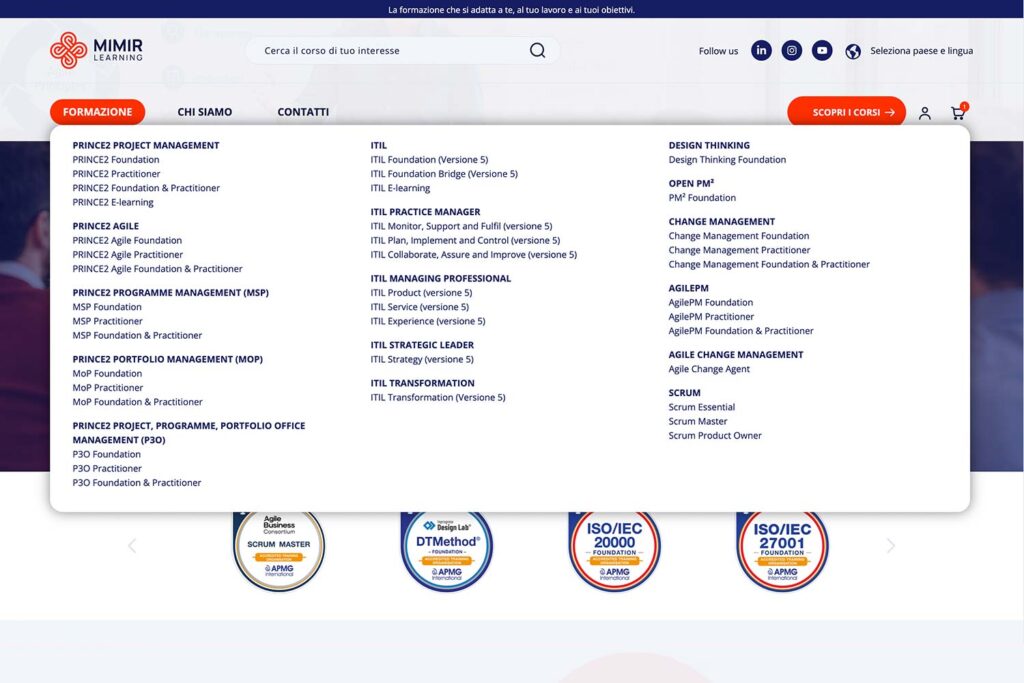The height and width of the screenshot is (683, 1024).
Task: Click the Scopri i corsi button
Action: coord(846,112)
